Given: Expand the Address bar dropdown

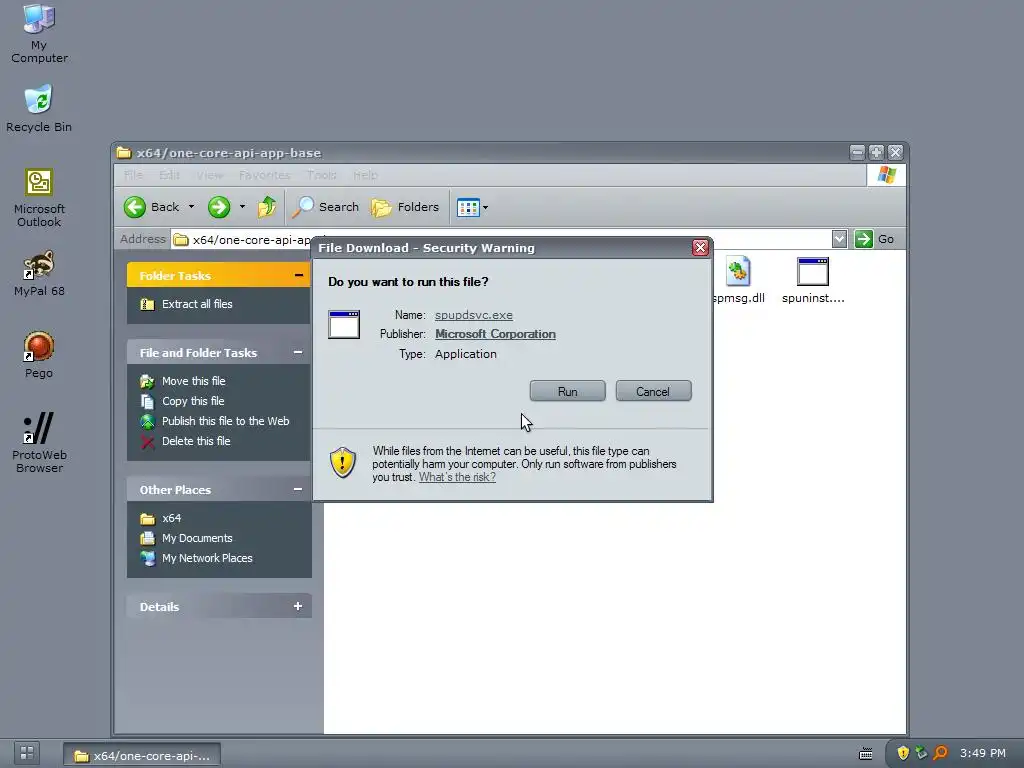Looking at the screenshot, I should [x=839, y=239].
